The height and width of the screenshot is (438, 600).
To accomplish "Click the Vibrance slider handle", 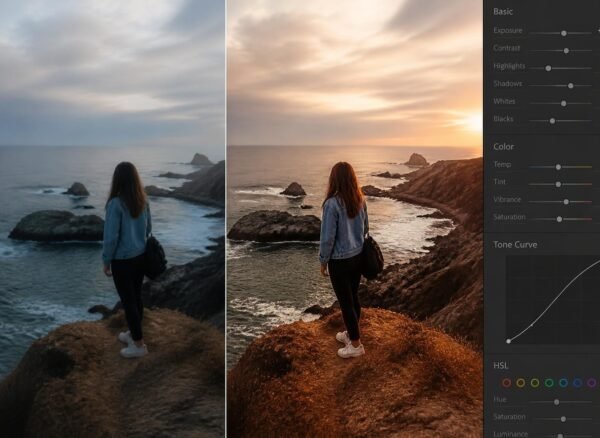I will (566, 202).
